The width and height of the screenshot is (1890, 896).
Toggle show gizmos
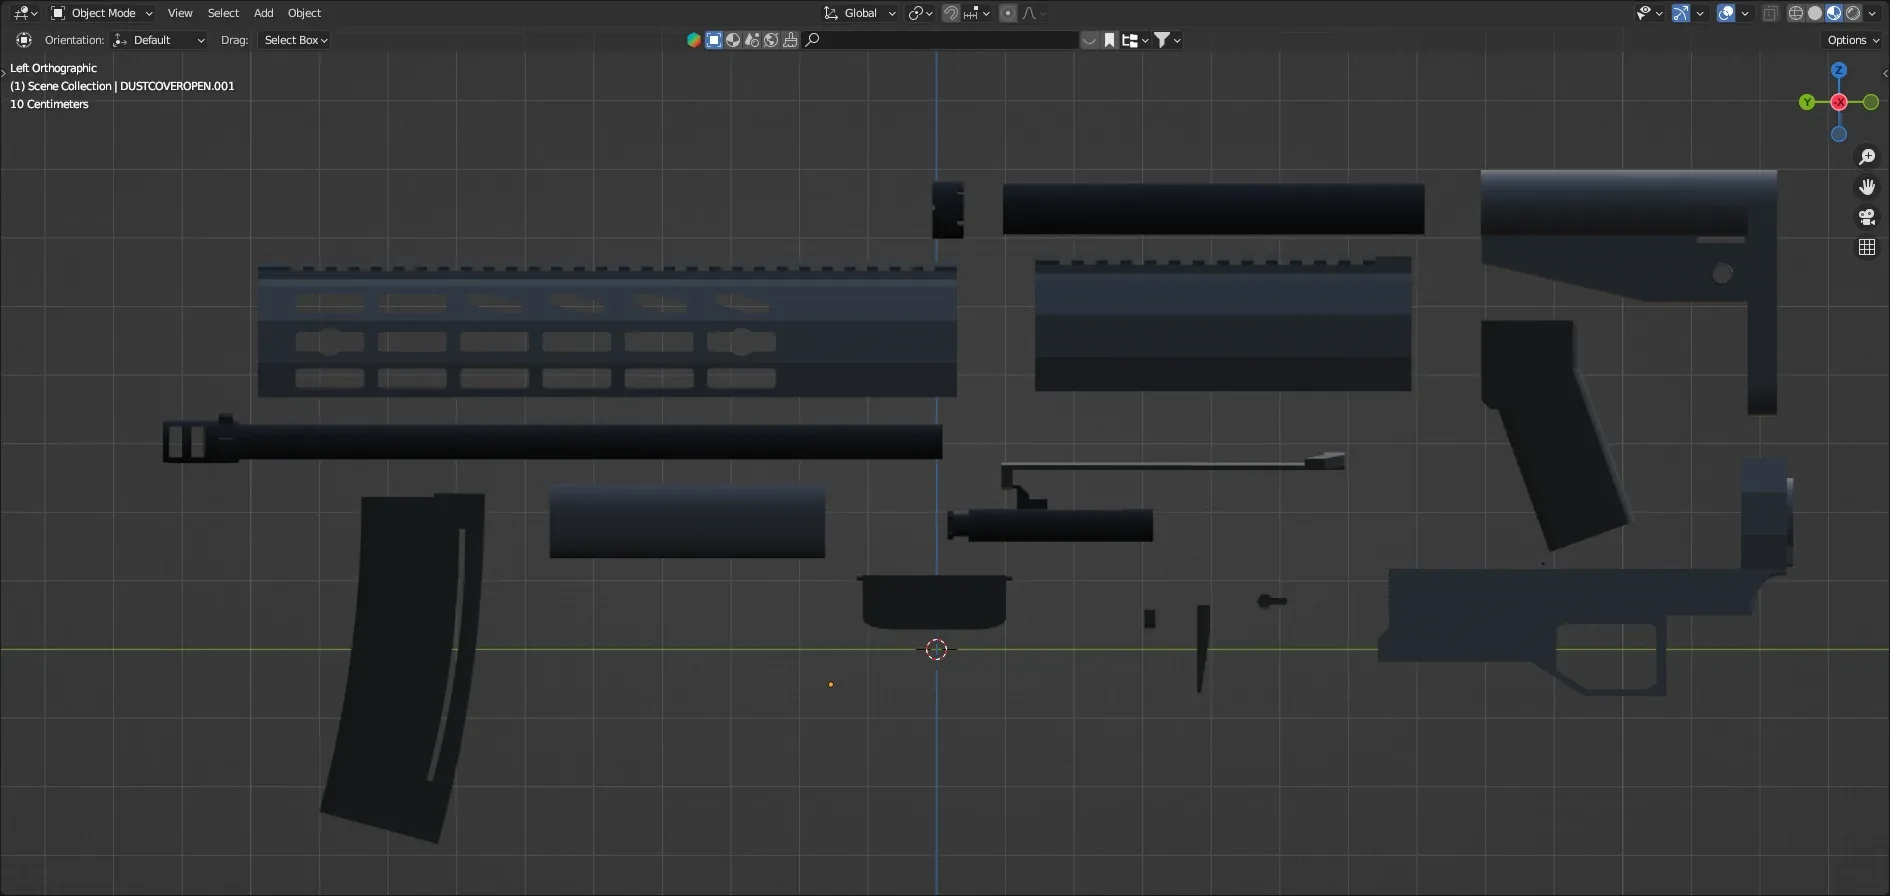point(1681,13)
